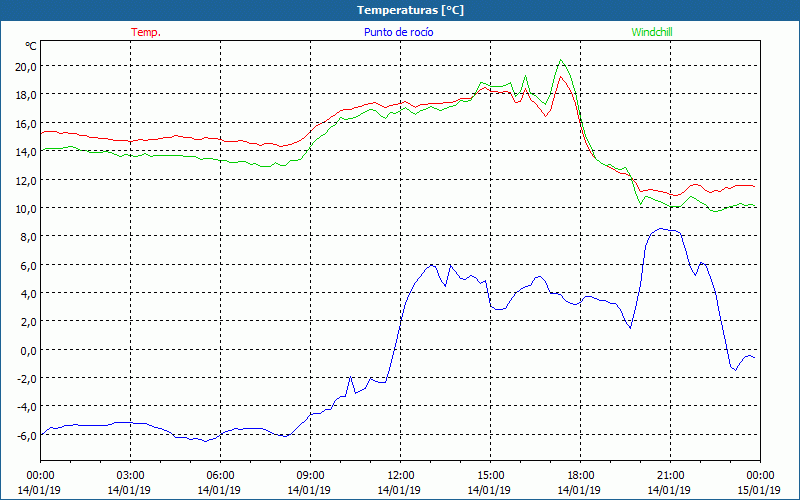
Task: Click the 21:00 time axis label
Action: click(670, 476)
